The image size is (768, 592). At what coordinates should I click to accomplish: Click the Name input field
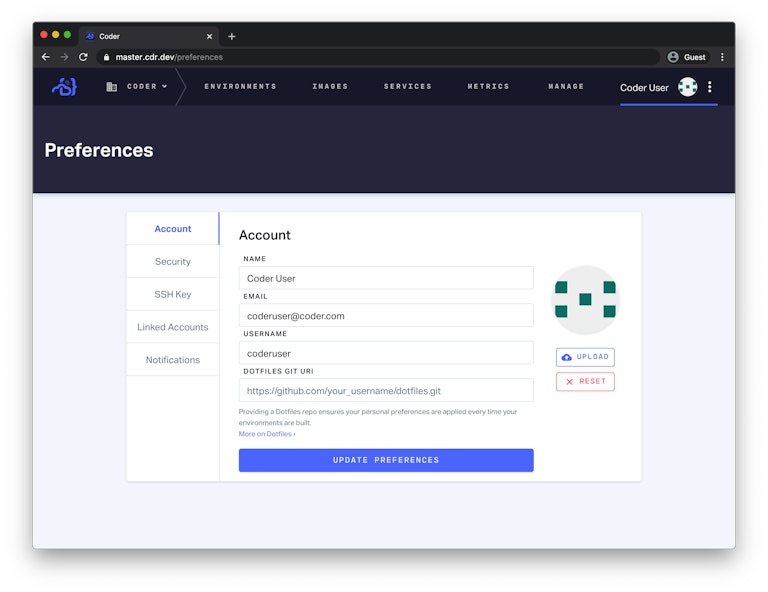[x=386, y=278]
